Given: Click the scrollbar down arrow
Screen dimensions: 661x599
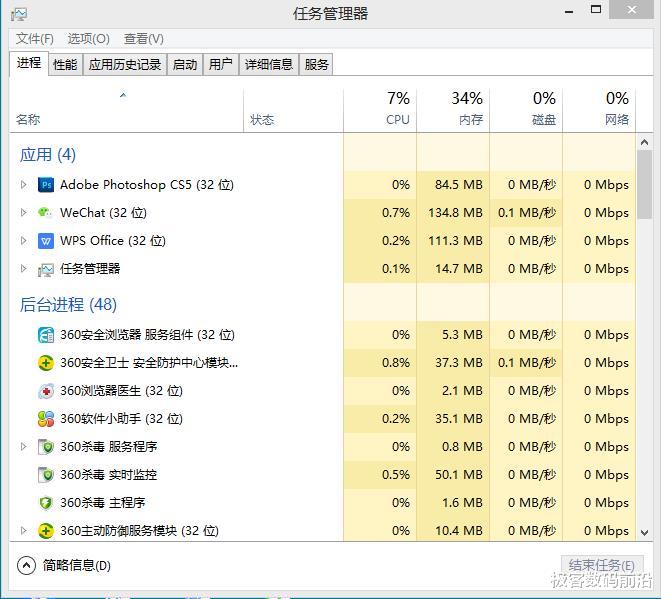Looking at the screenshot, I should click(x=644, y=533).
